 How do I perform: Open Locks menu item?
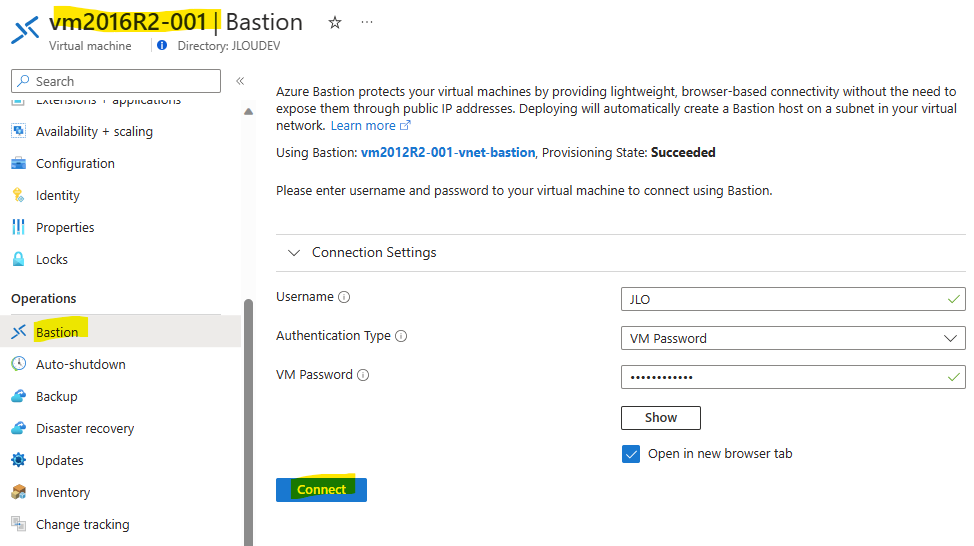pyautogui.click(x=52, y=259)
